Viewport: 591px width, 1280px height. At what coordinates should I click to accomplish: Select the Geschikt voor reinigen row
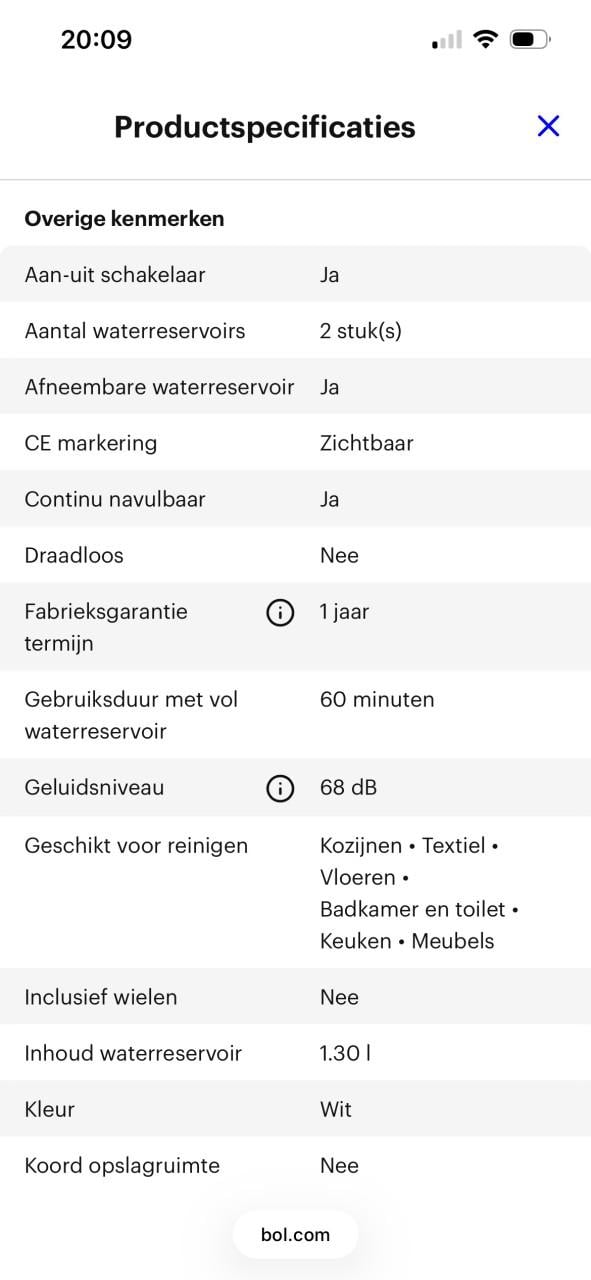pos(295,890)
